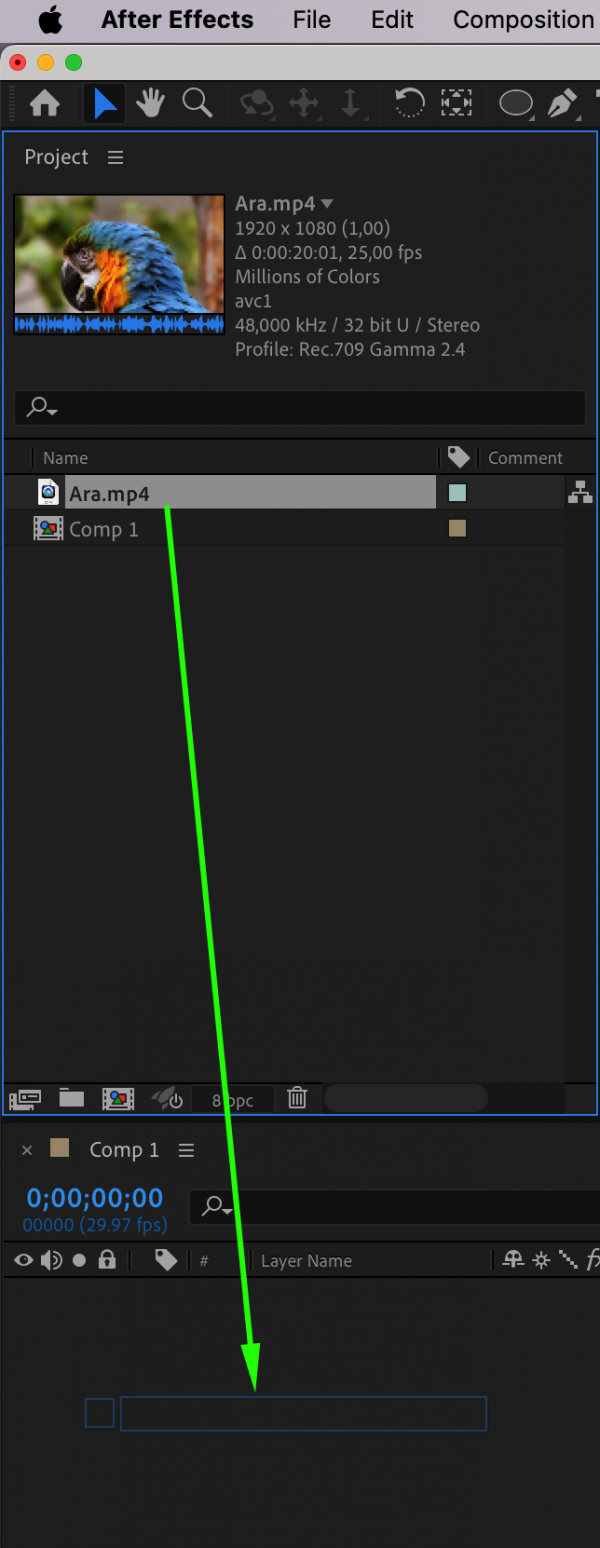Open the Comp 1 timeline panel menu

click(x=186, y=1150)
